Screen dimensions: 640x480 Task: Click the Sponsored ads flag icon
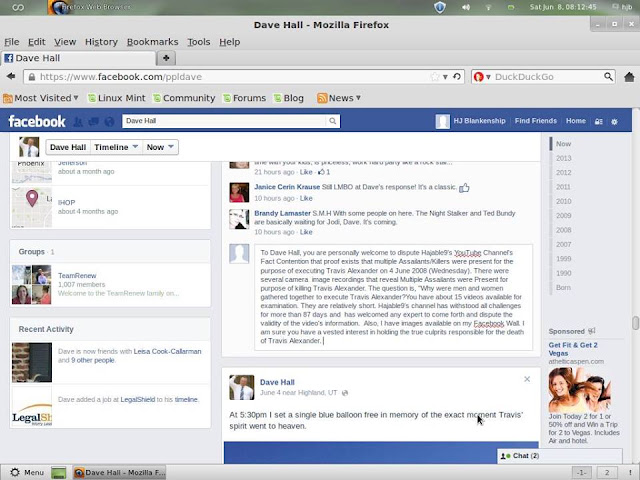coord(591,331)
